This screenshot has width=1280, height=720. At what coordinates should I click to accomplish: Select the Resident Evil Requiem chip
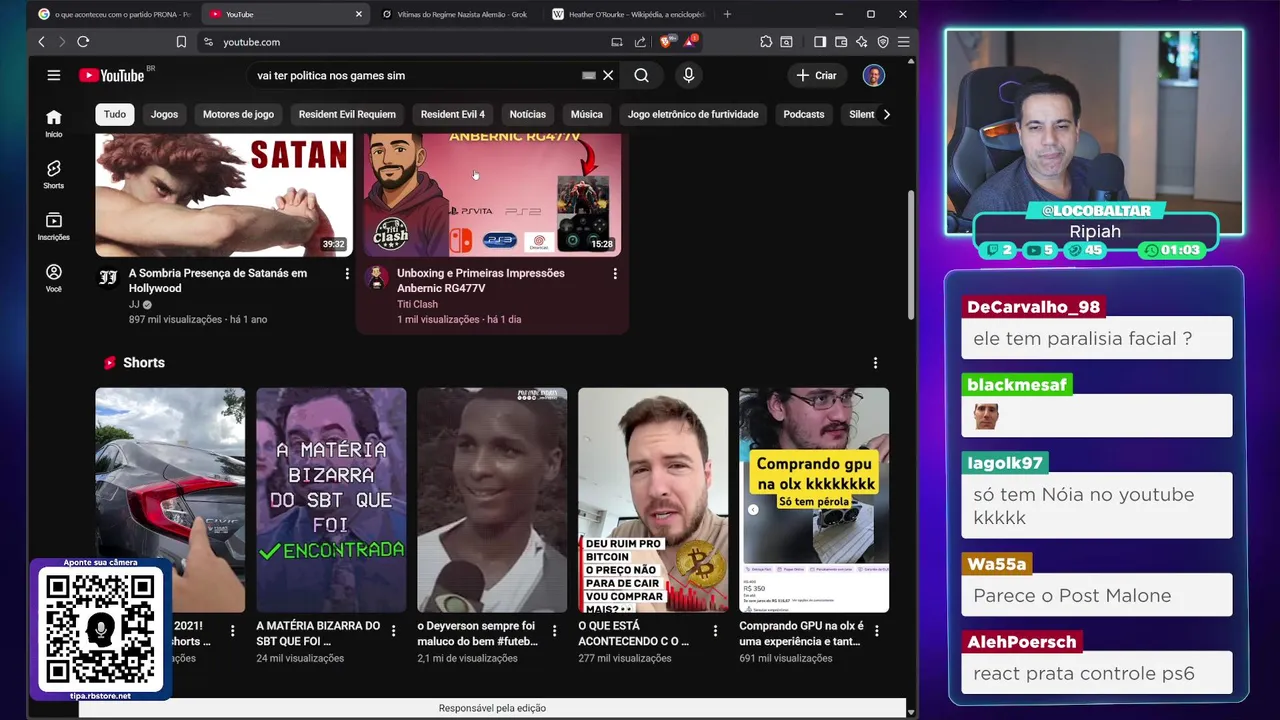347,114
